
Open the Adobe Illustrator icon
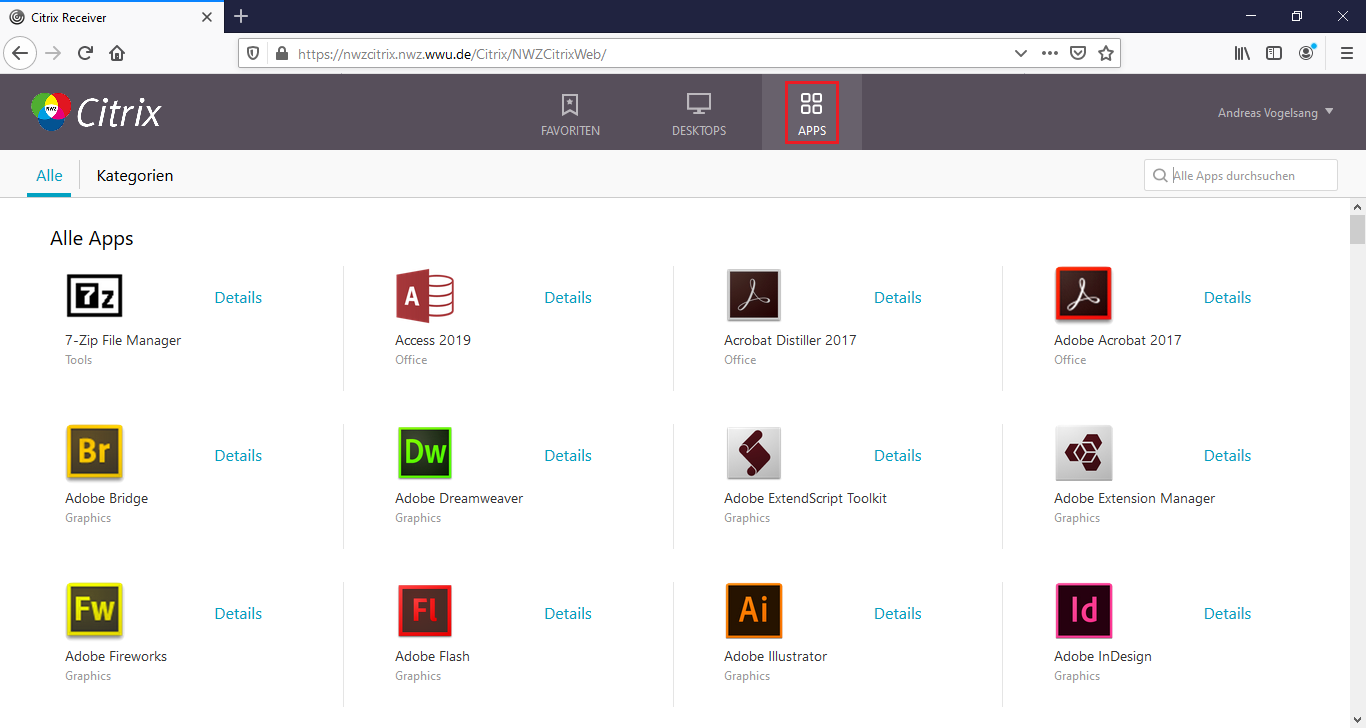753,611
